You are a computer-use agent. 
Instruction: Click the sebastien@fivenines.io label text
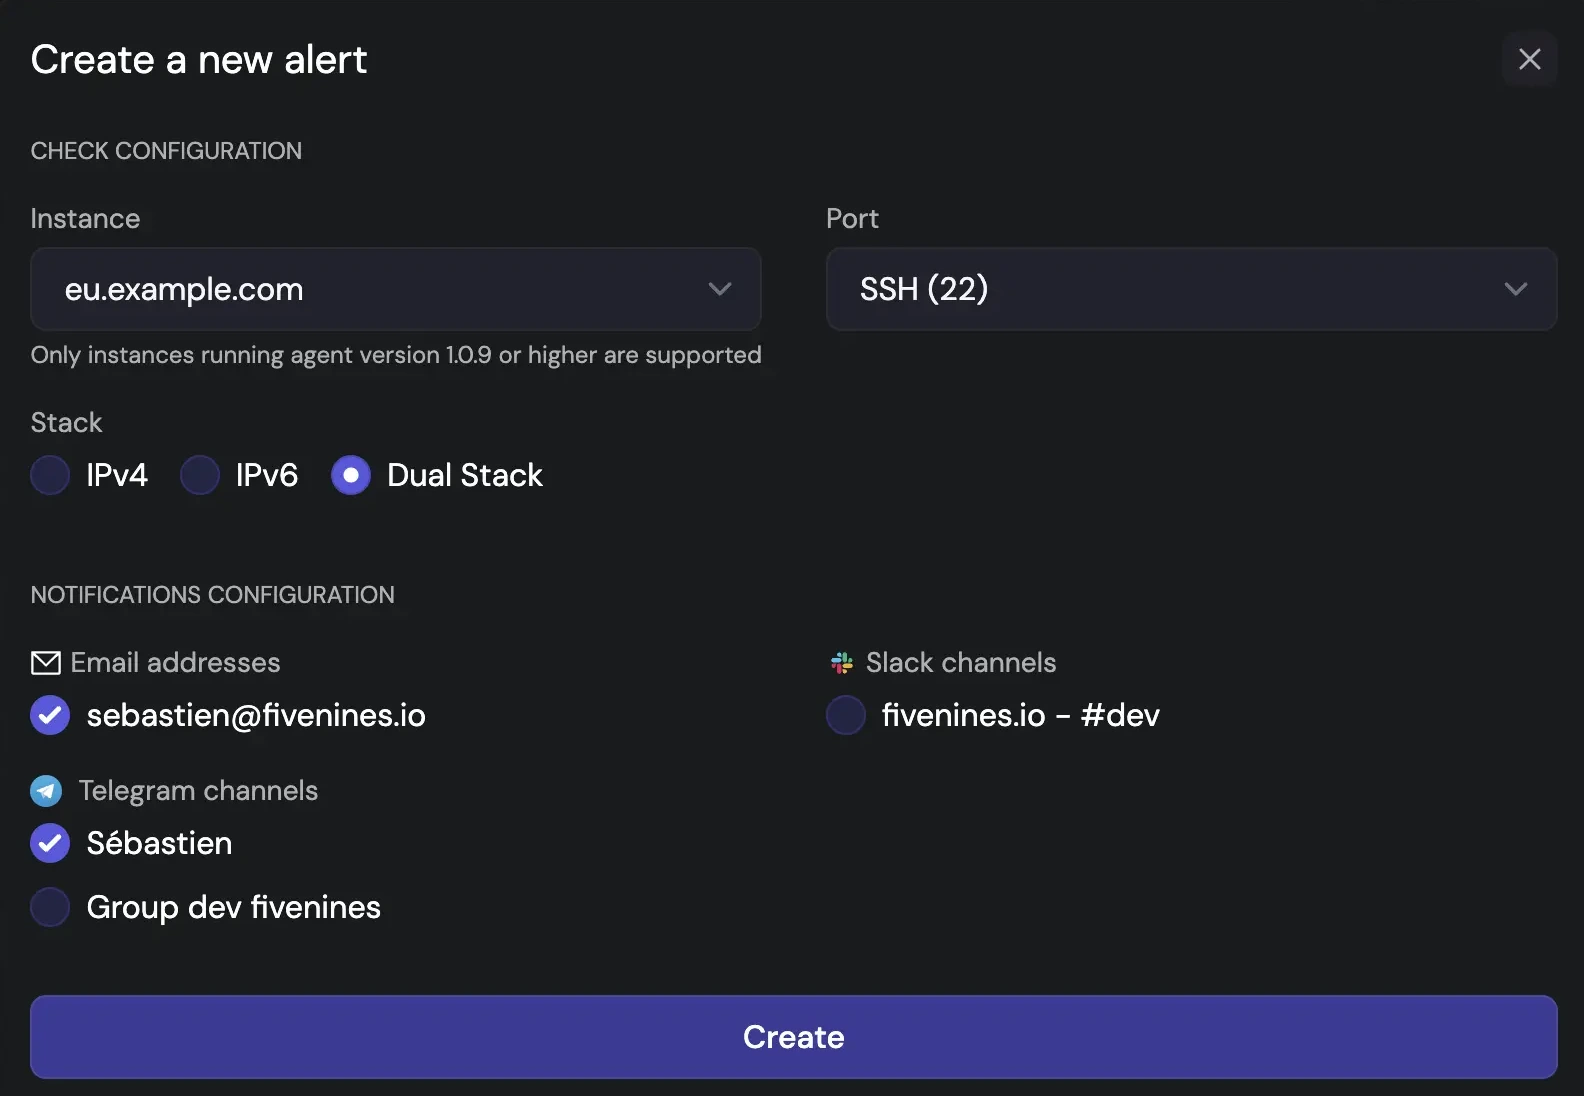point(256,715)
